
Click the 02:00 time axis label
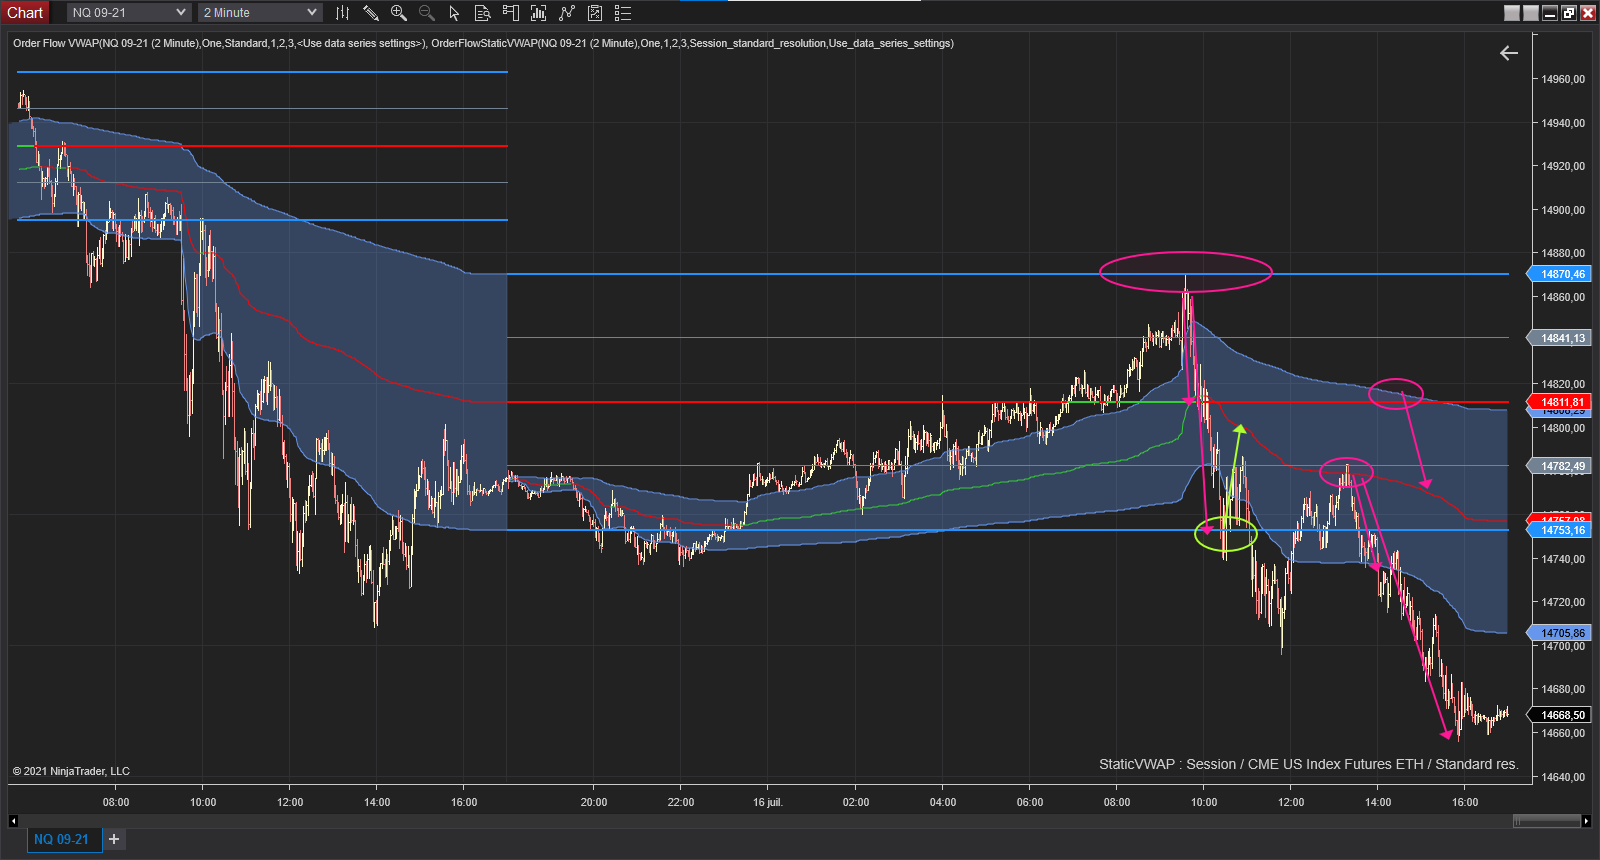(856, 802)
